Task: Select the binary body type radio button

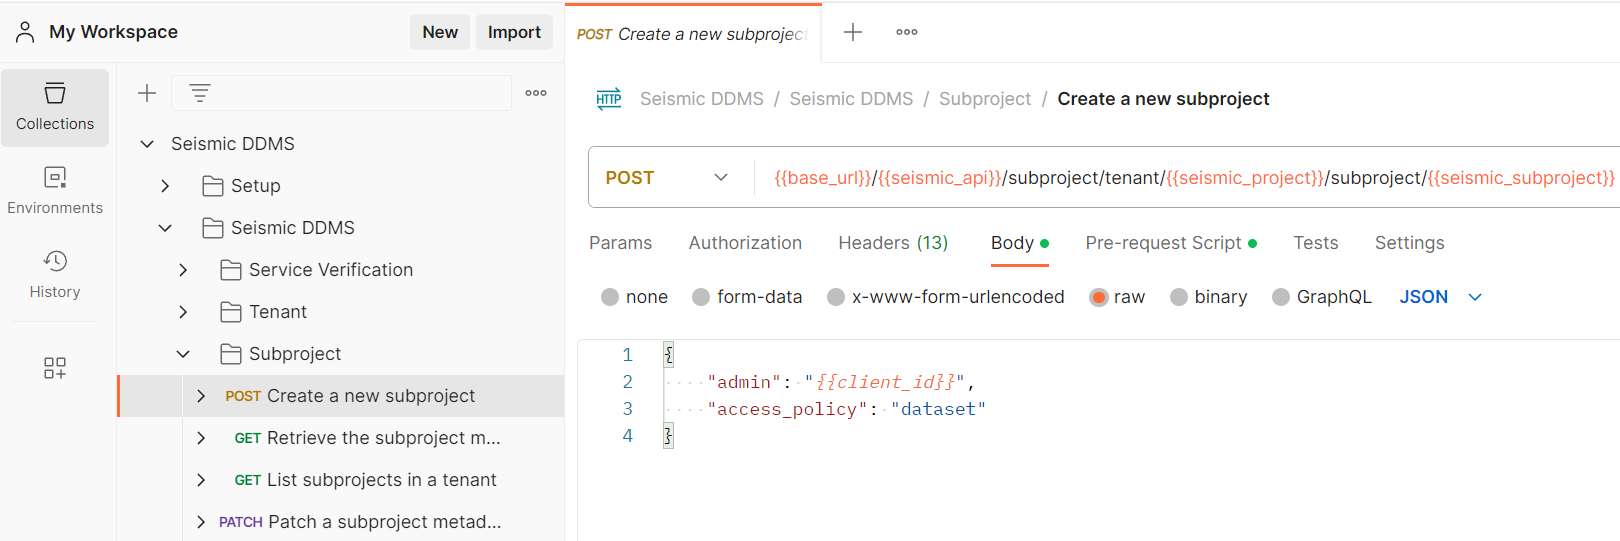Action: (x=1179, y=297)
